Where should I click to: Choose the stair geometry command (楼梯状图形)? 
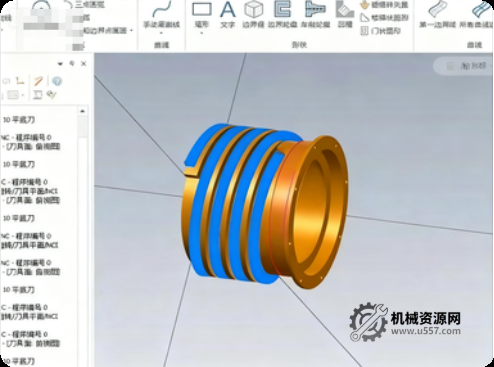click(384, 18)
